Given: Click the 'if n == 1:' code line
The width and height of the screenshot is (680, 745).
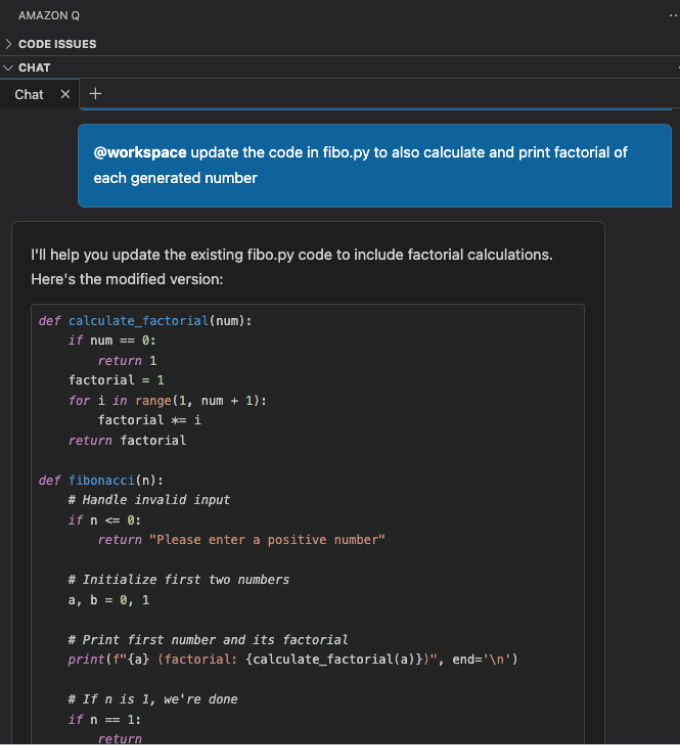Looking at the screenshot, I should pyautogui.click(x=105, y=720).
